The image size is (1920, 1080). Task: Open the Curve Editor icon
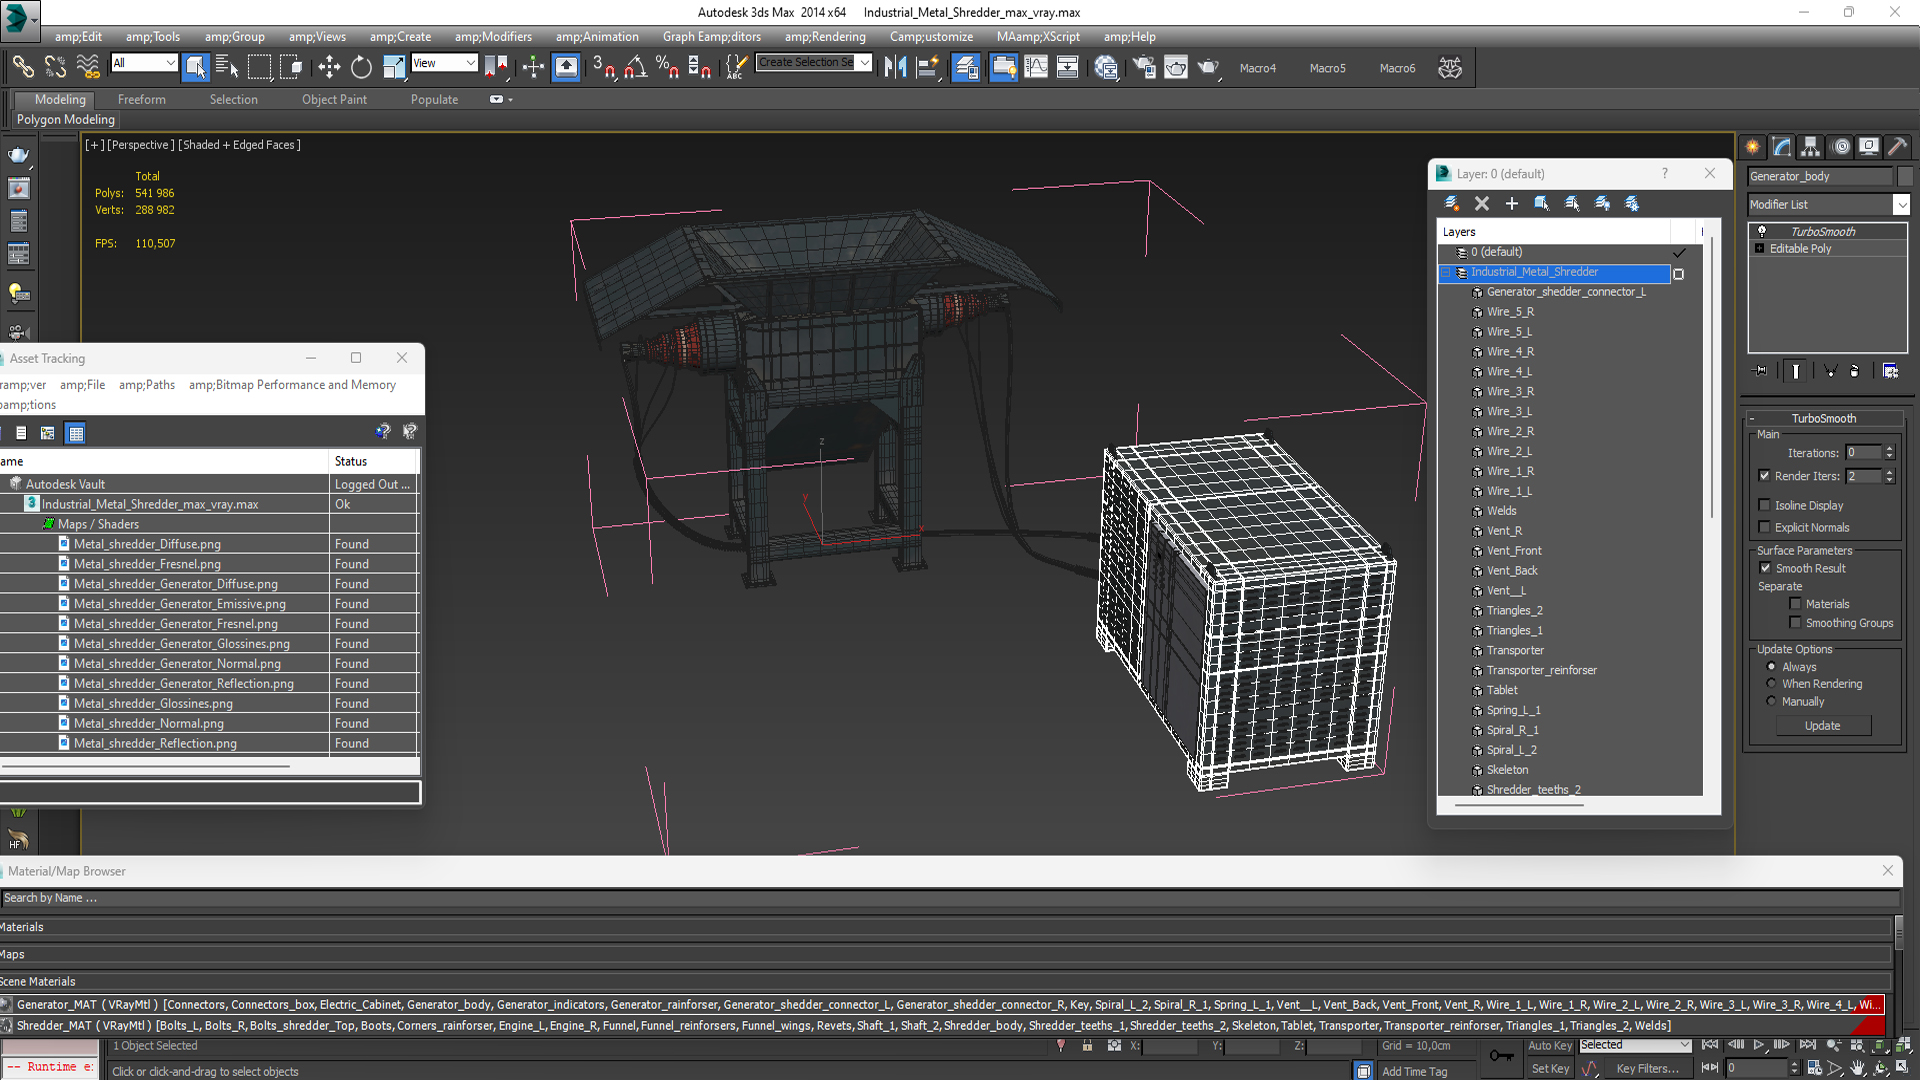coord(1036,67)
